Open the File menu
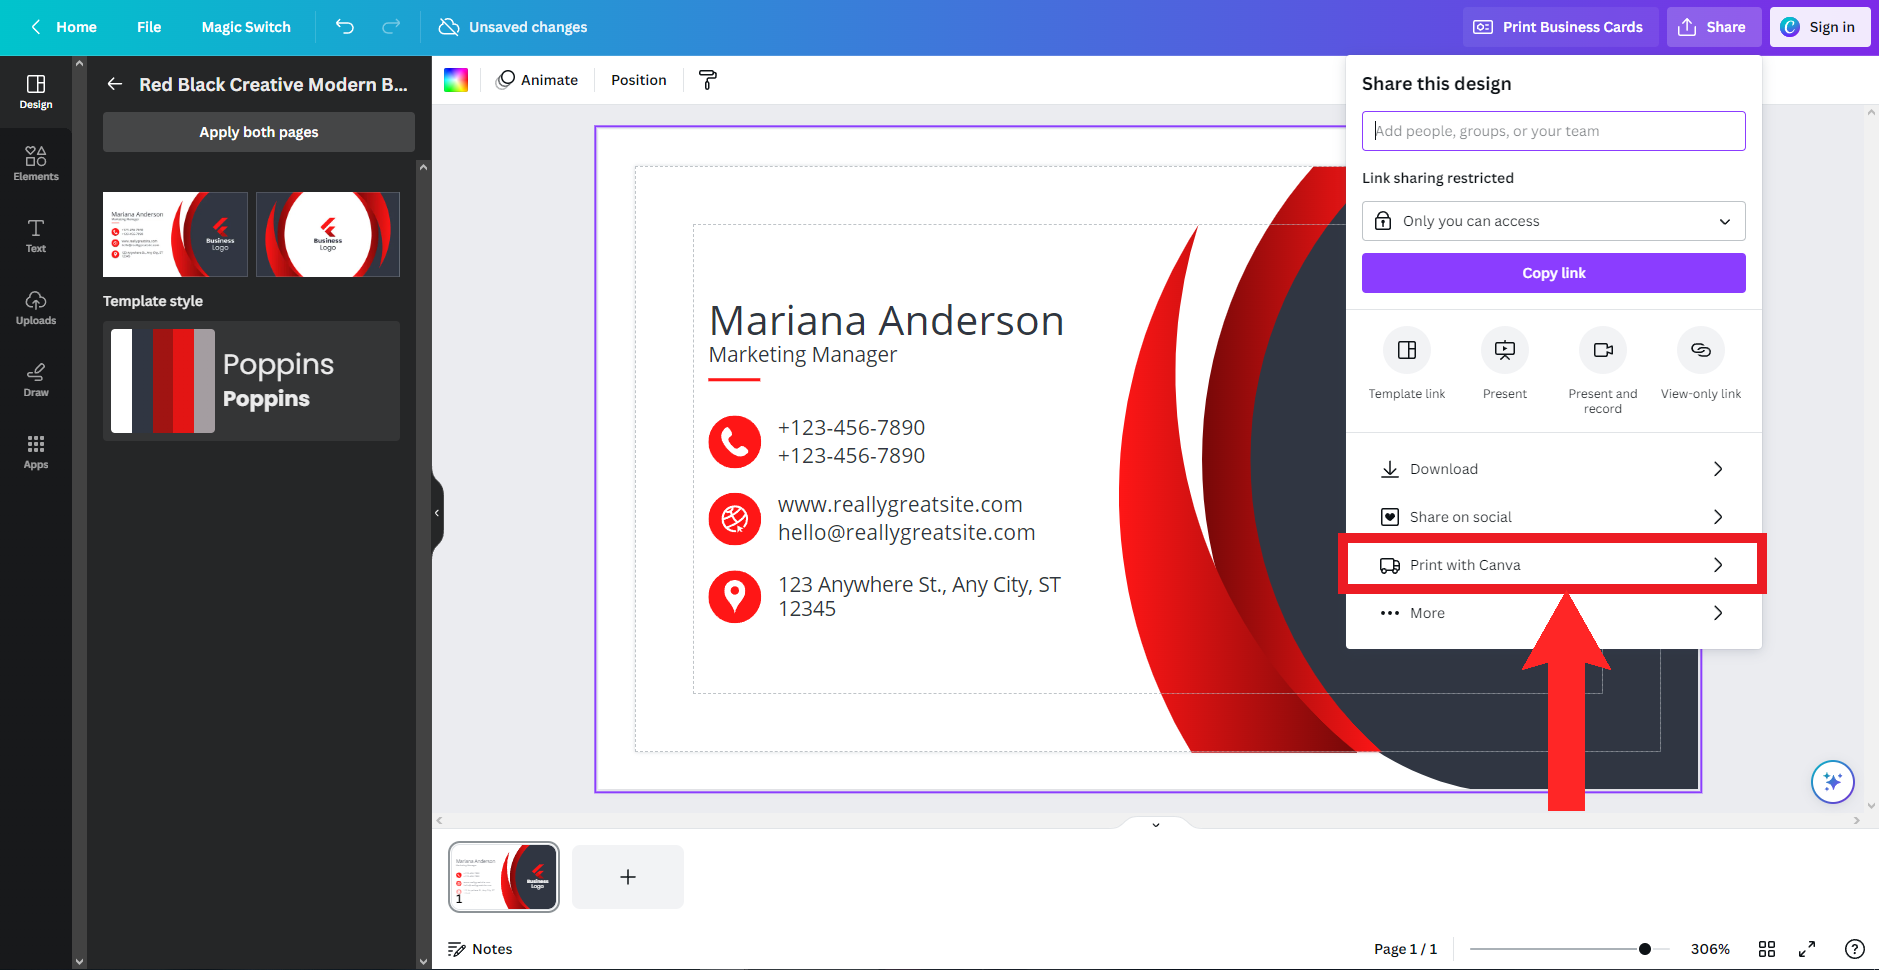 coord(149,27)
